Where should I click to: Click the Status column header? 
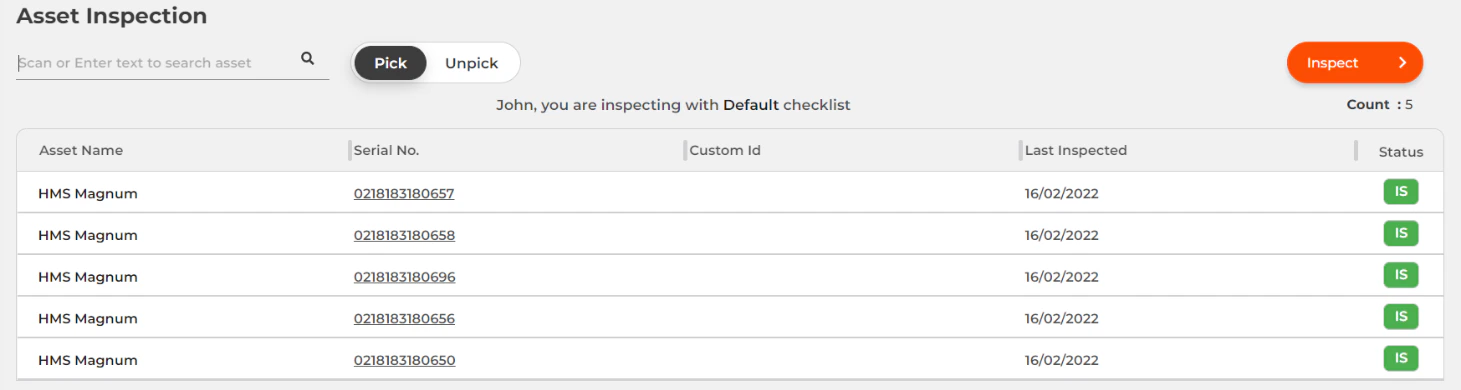coord(1401,152)
